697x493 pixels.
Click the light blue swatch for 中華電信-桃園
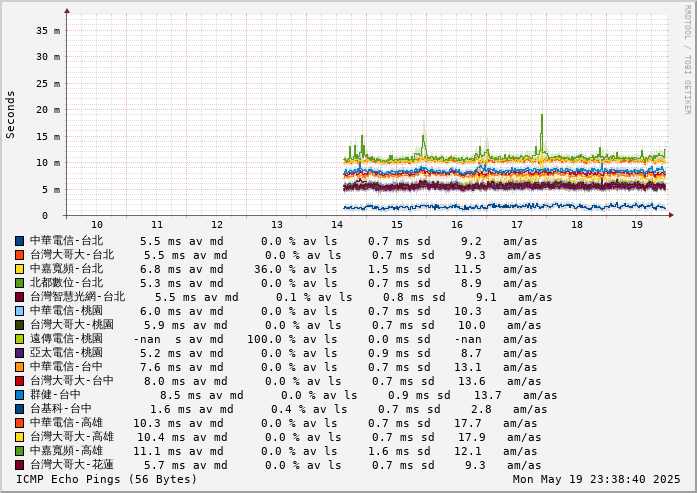pos(20,311)
